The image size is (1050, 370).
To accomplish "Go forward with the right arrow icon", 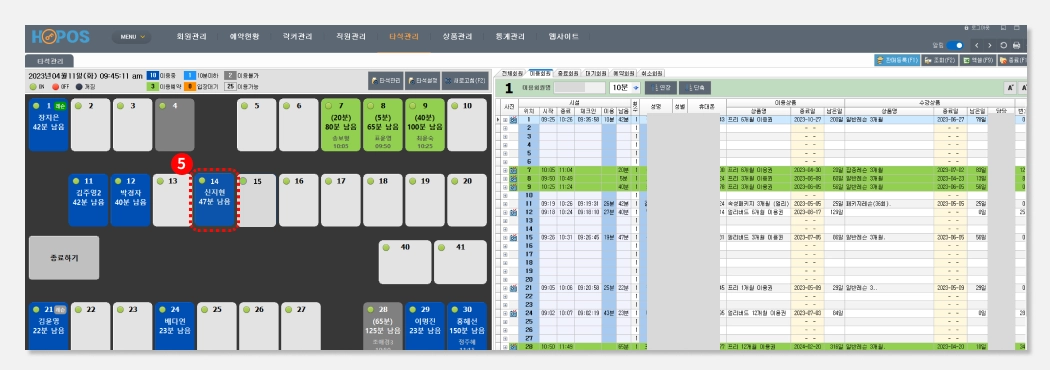I will point(990,45).
